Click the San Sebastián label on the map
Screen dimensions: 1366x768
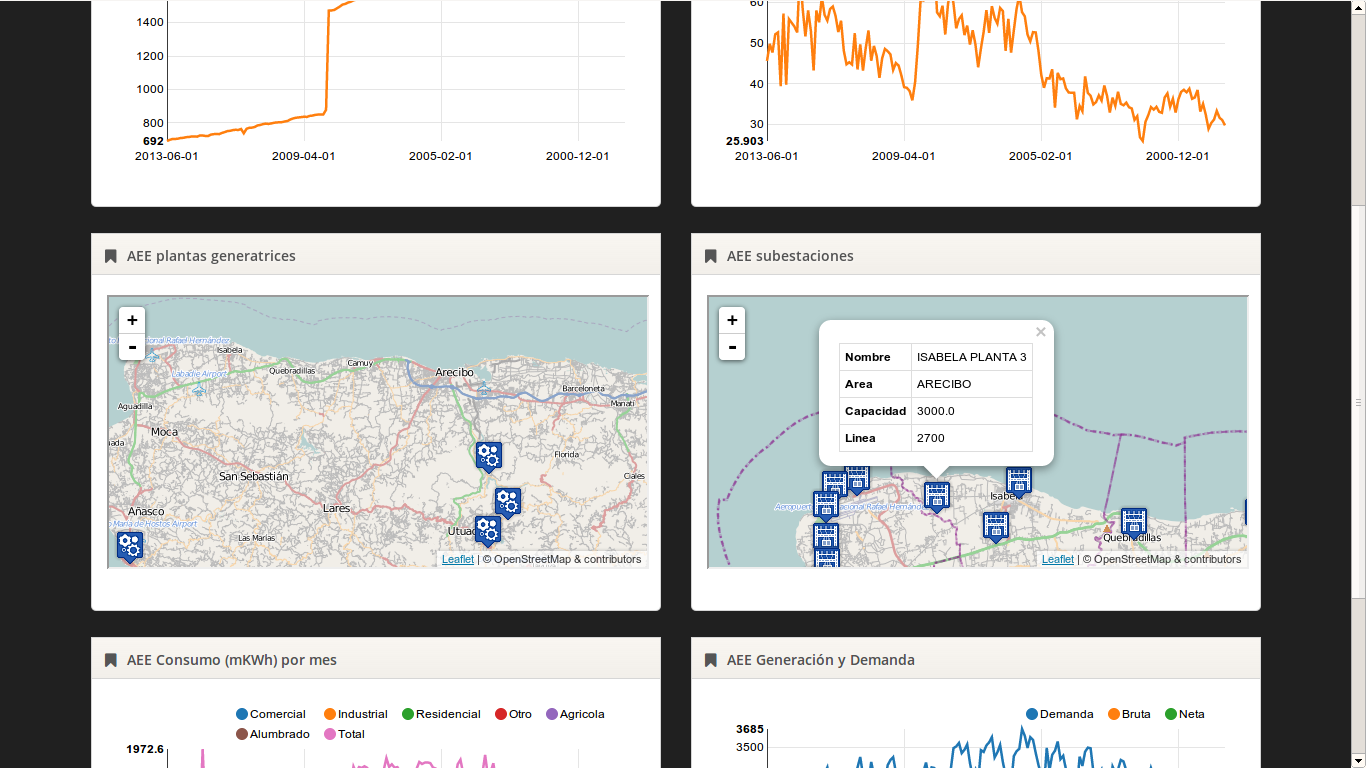pyautogui.click(x=254, y=476)
